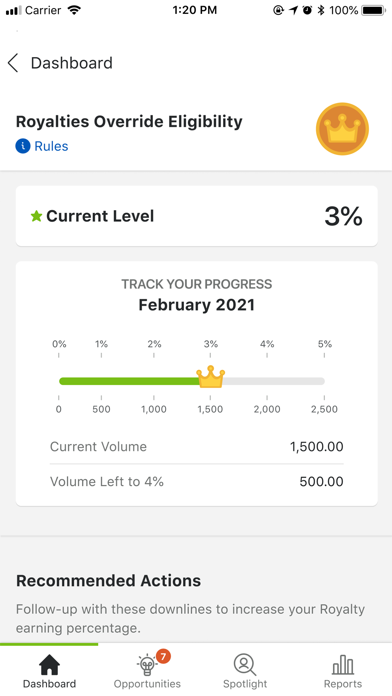Tap the Recommended Actions heading
Image resolution: width=392 pixels, height=696 pixels.
[108, 581]
